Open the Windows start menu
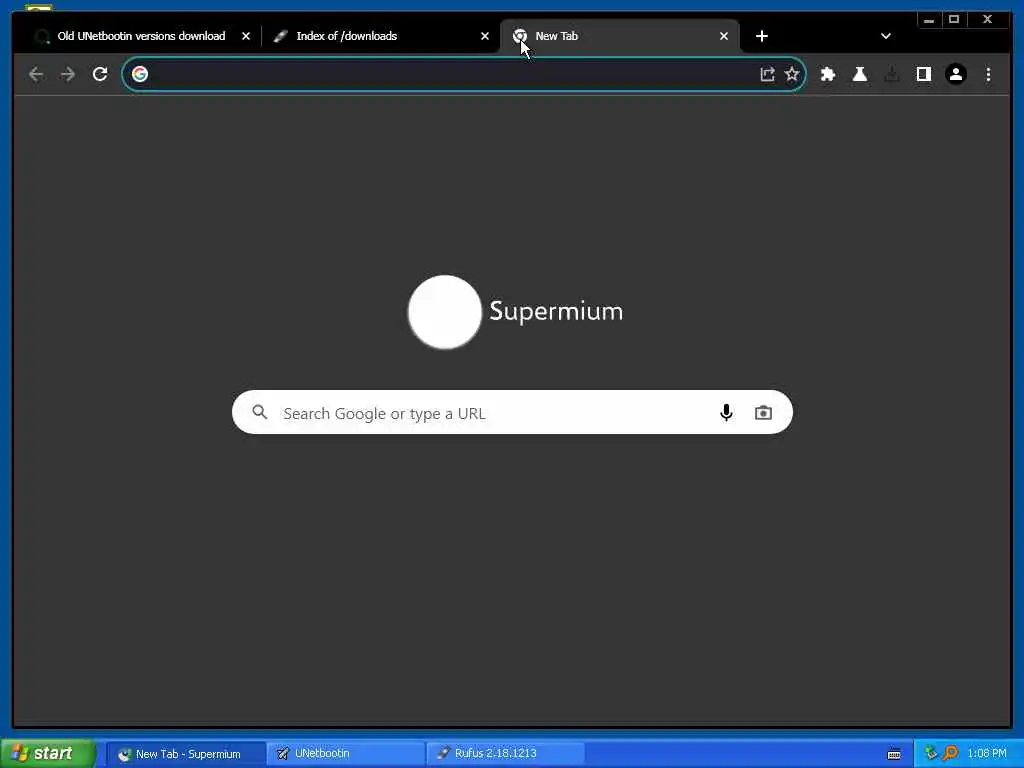 click(x=48, y=753)
